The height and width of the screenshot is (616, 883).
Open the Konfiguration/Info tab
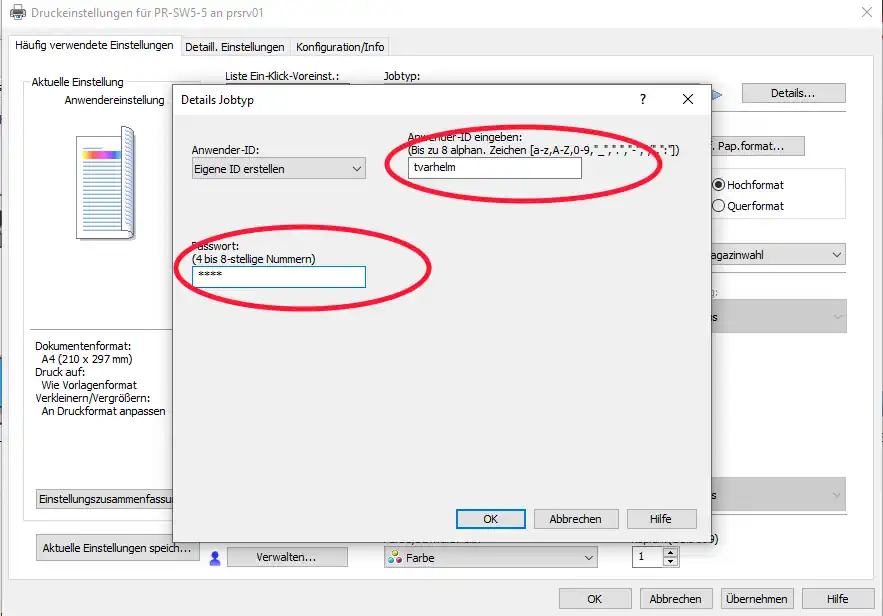(x=340, y=47)
